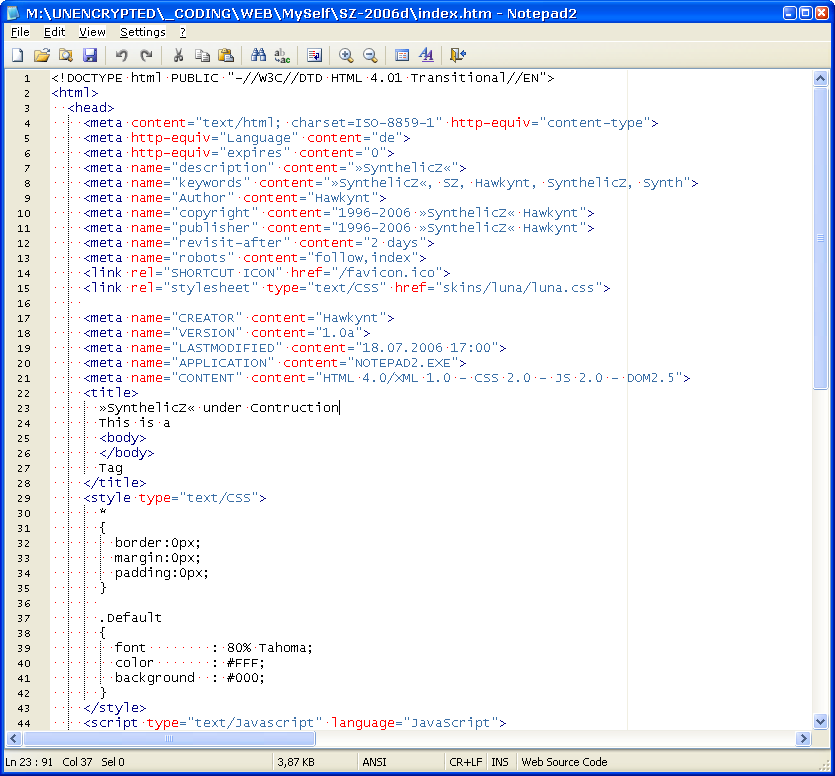Zoom in with the magnifier plus icon

346,55
